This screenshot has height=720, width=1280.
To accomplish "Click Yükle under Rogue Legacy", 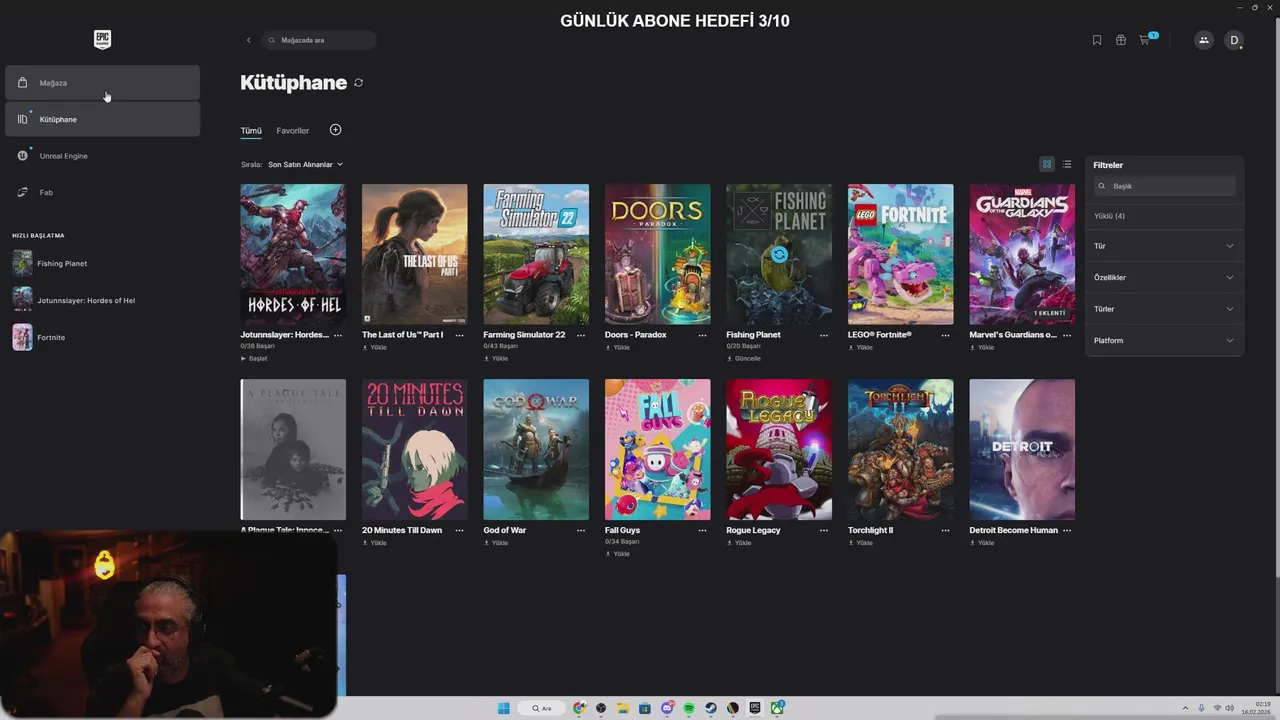I will 739,543.
